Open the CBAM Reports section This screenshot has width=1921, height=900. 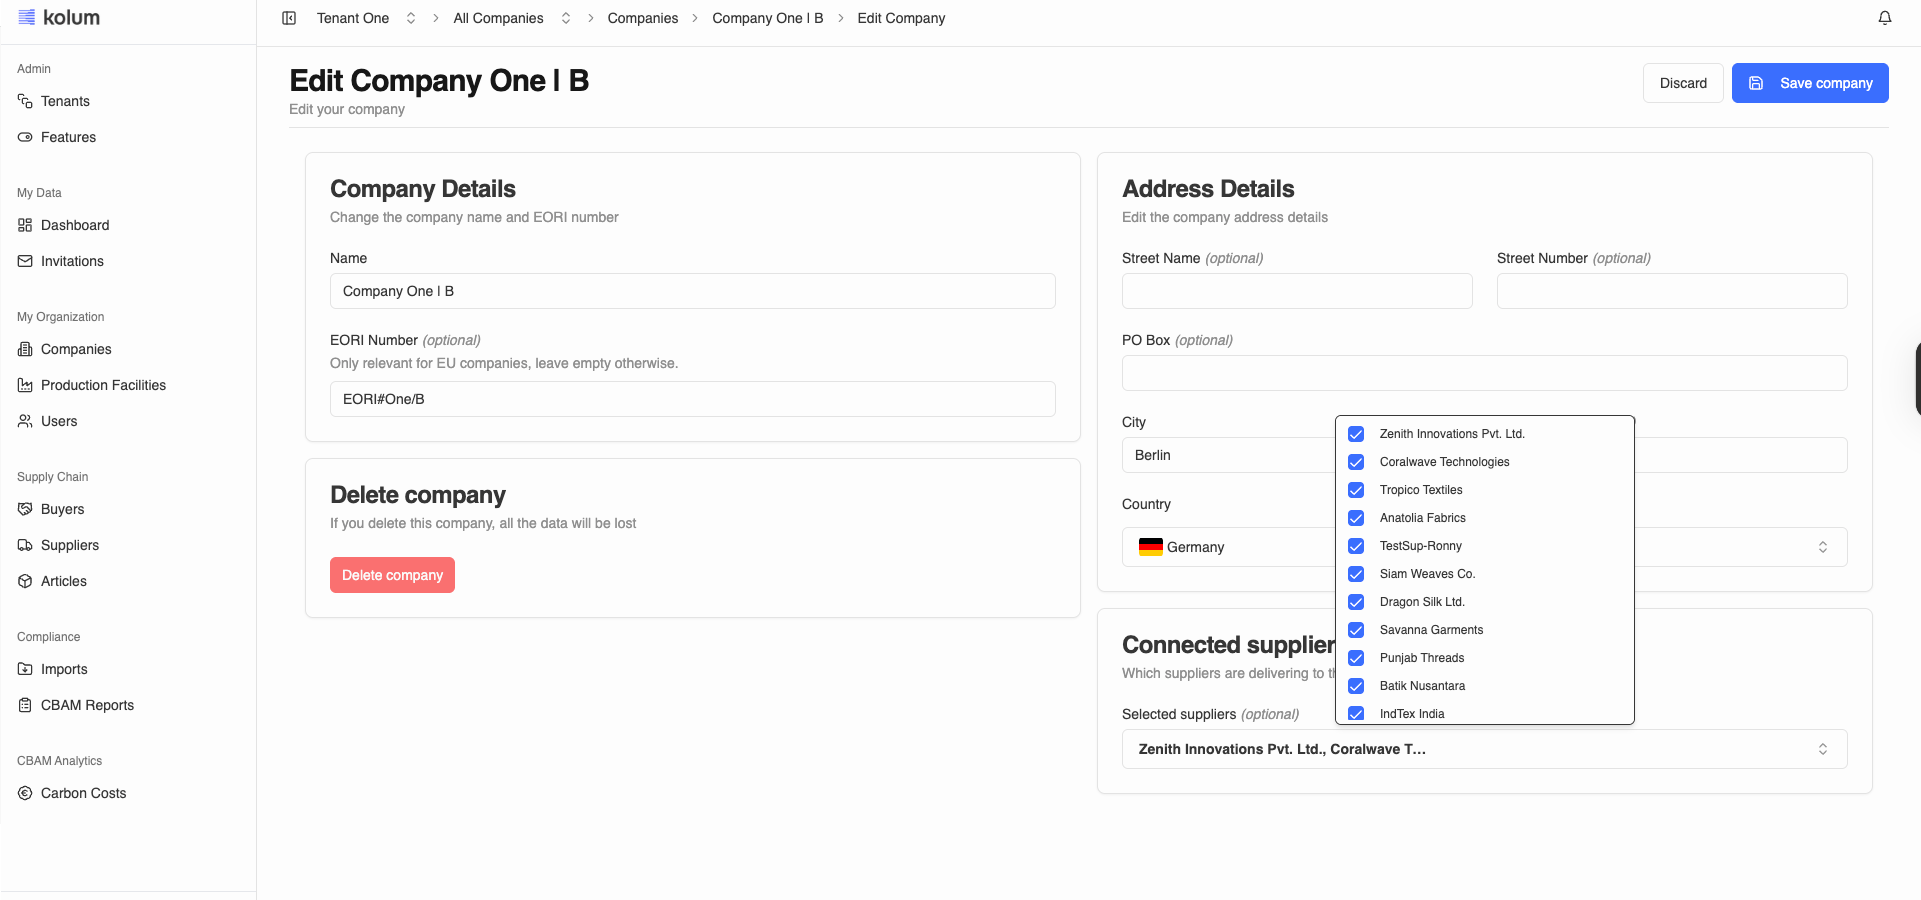pos(87,705)
